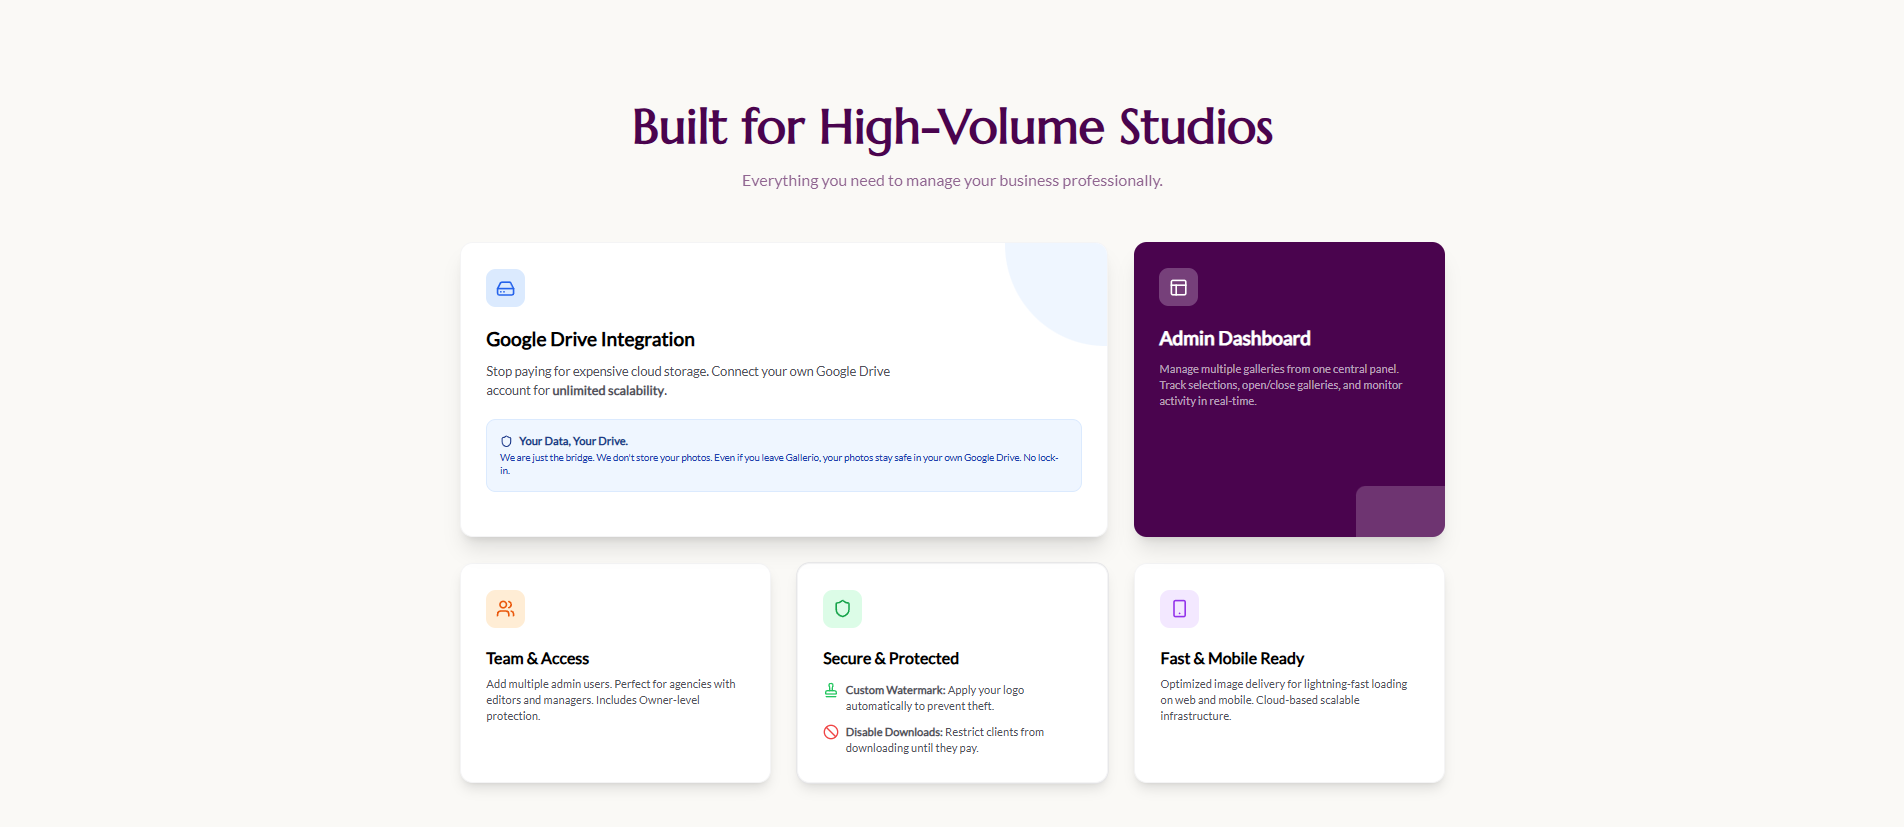Click the Fast & Mobile Ready title

(x=1232, y=658)
